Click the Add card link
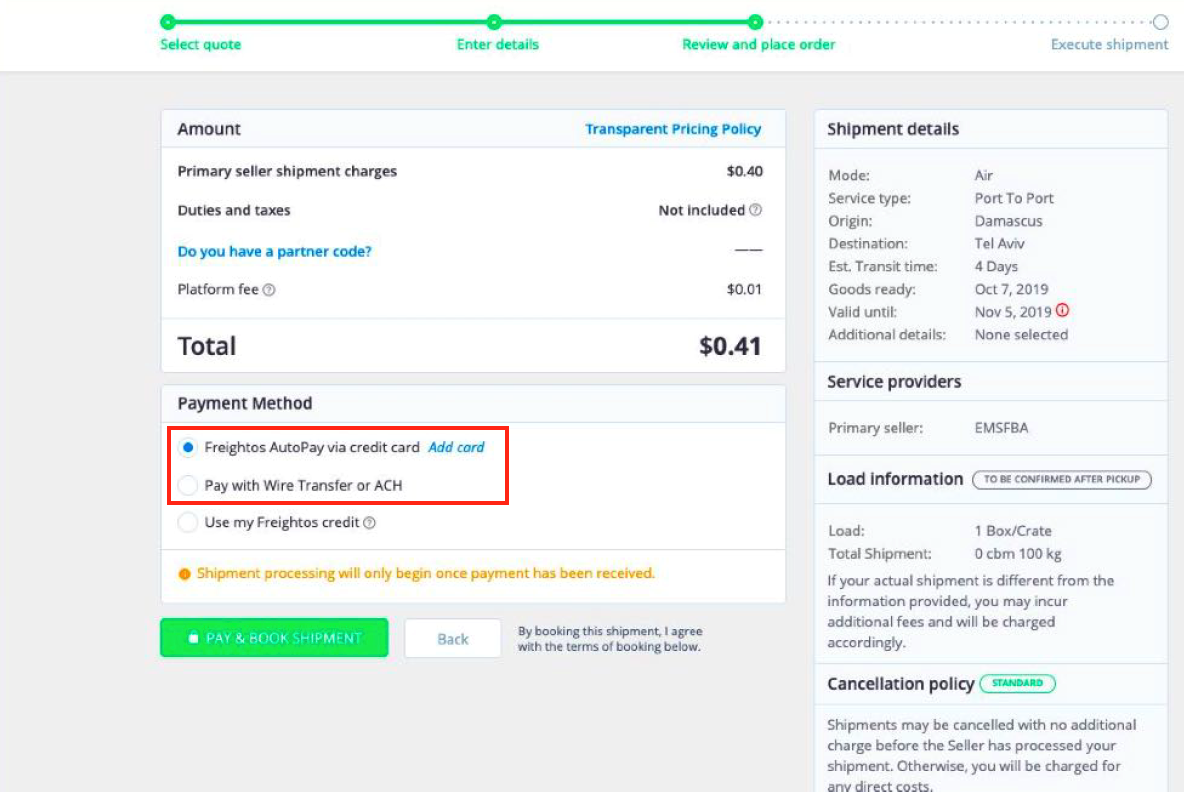1184x792 pixels. coord(456,447)
